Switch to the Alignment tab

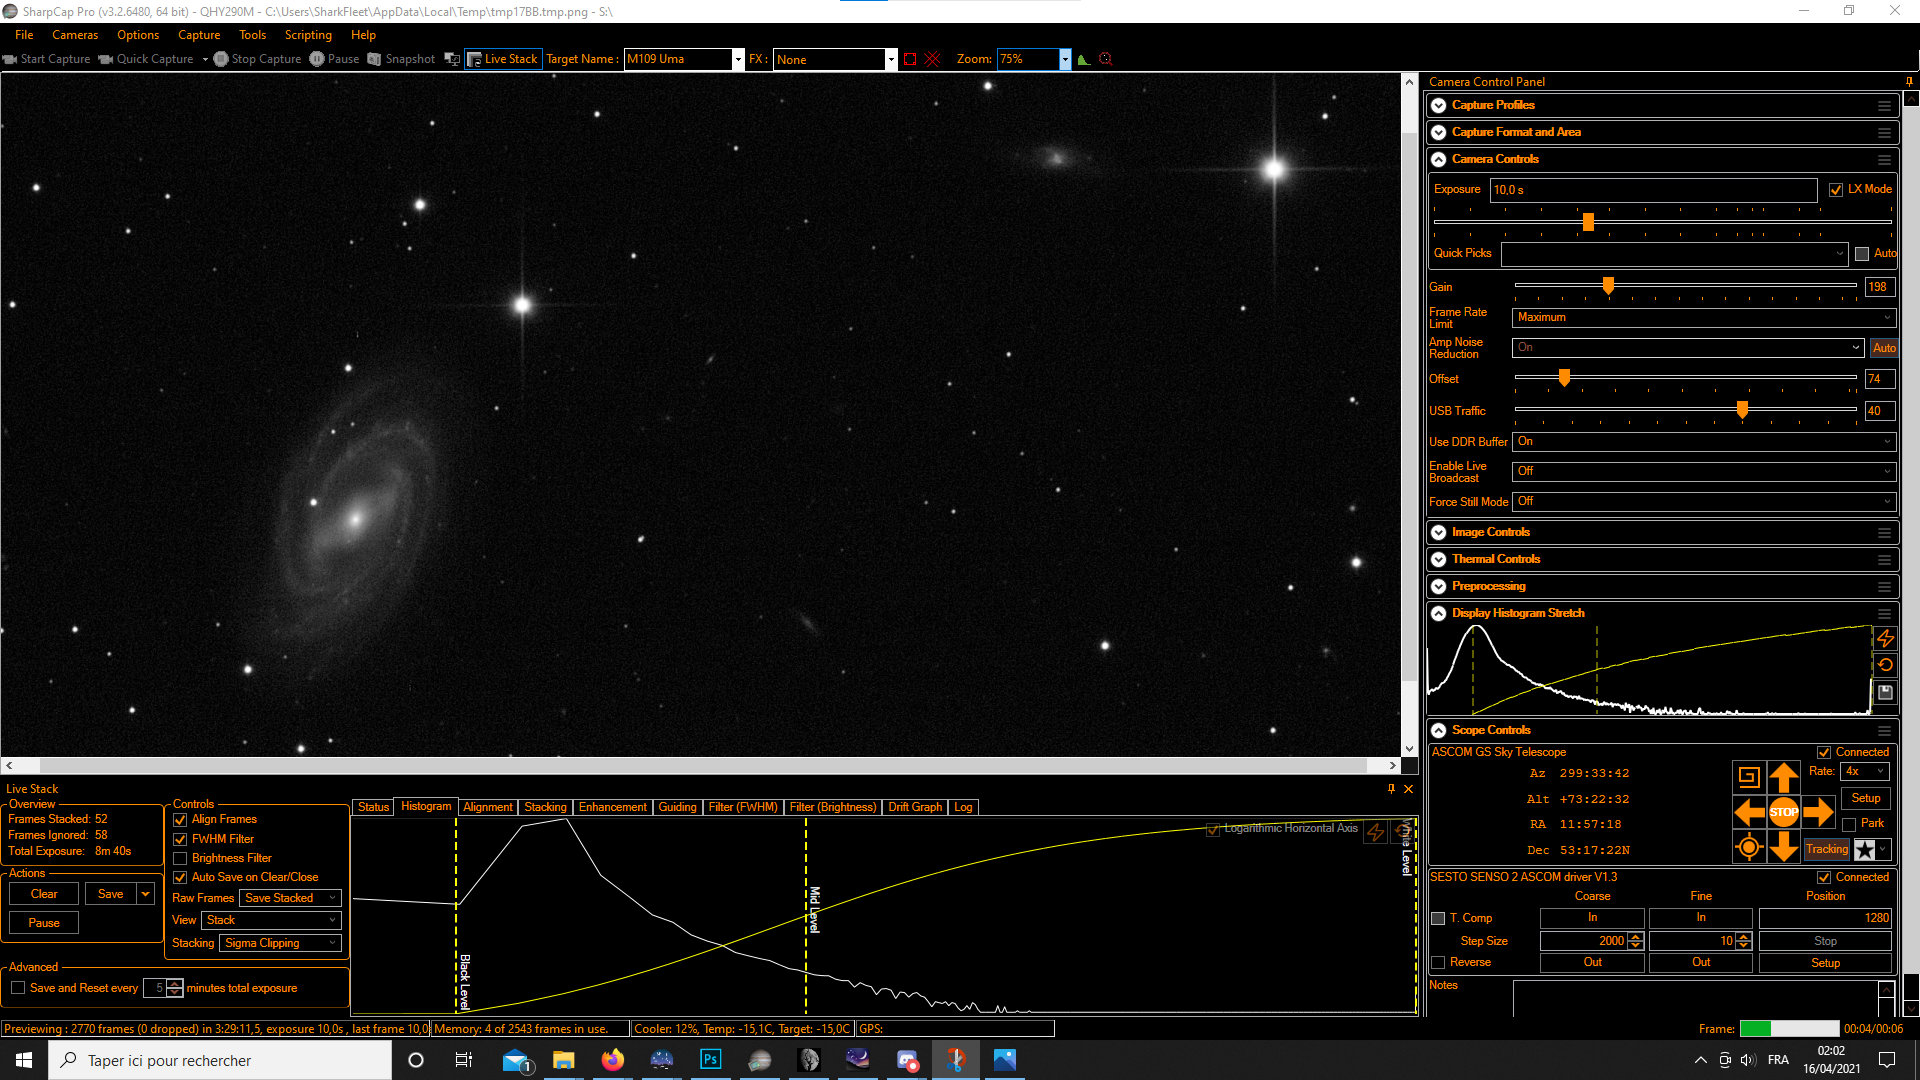(x=488, y=807)
